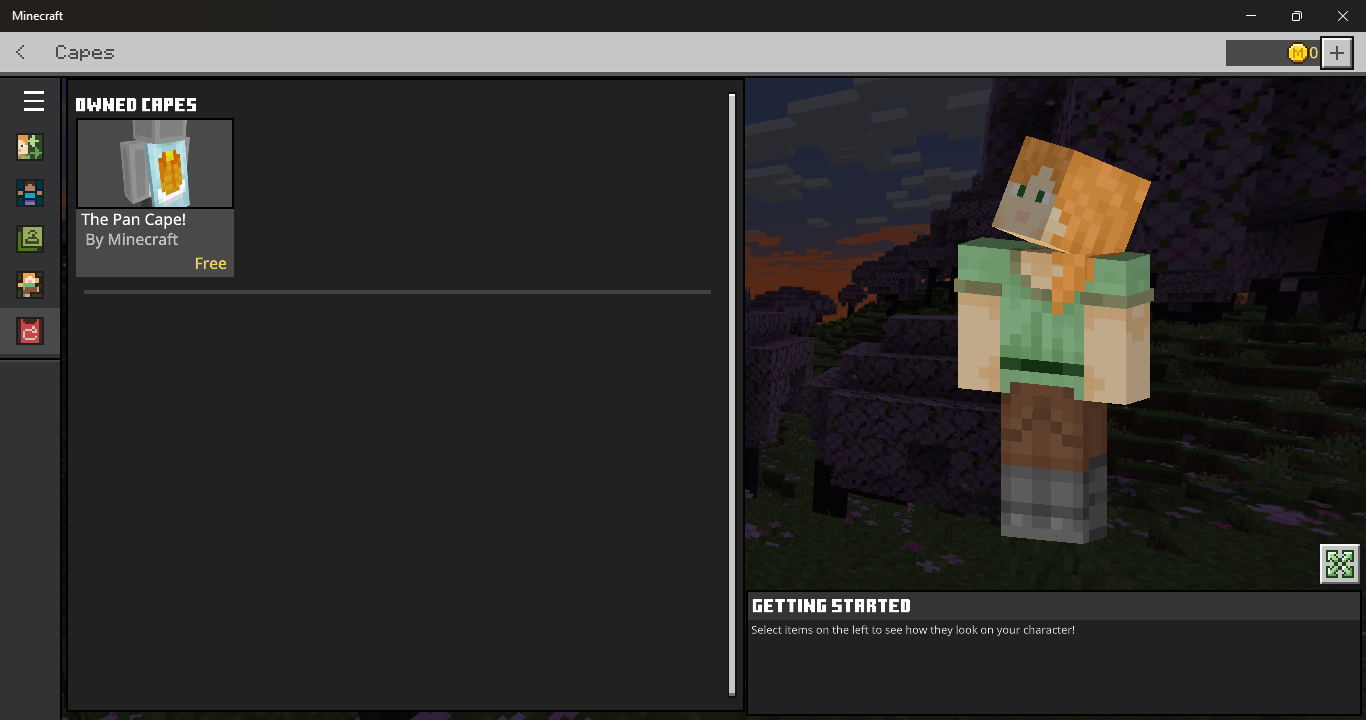Select The Pan Cape thumbnail

click(155, 164)
